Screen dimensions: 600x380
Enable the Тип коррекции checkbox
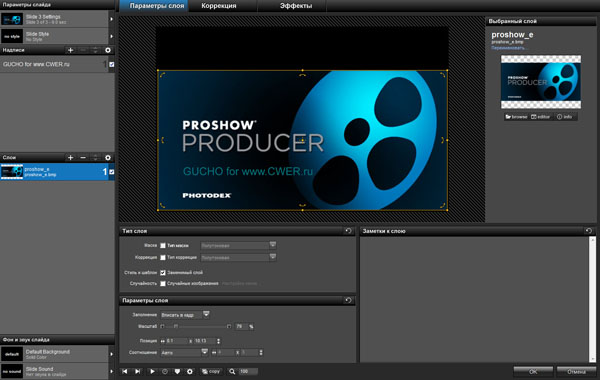[x=163, y=258]
